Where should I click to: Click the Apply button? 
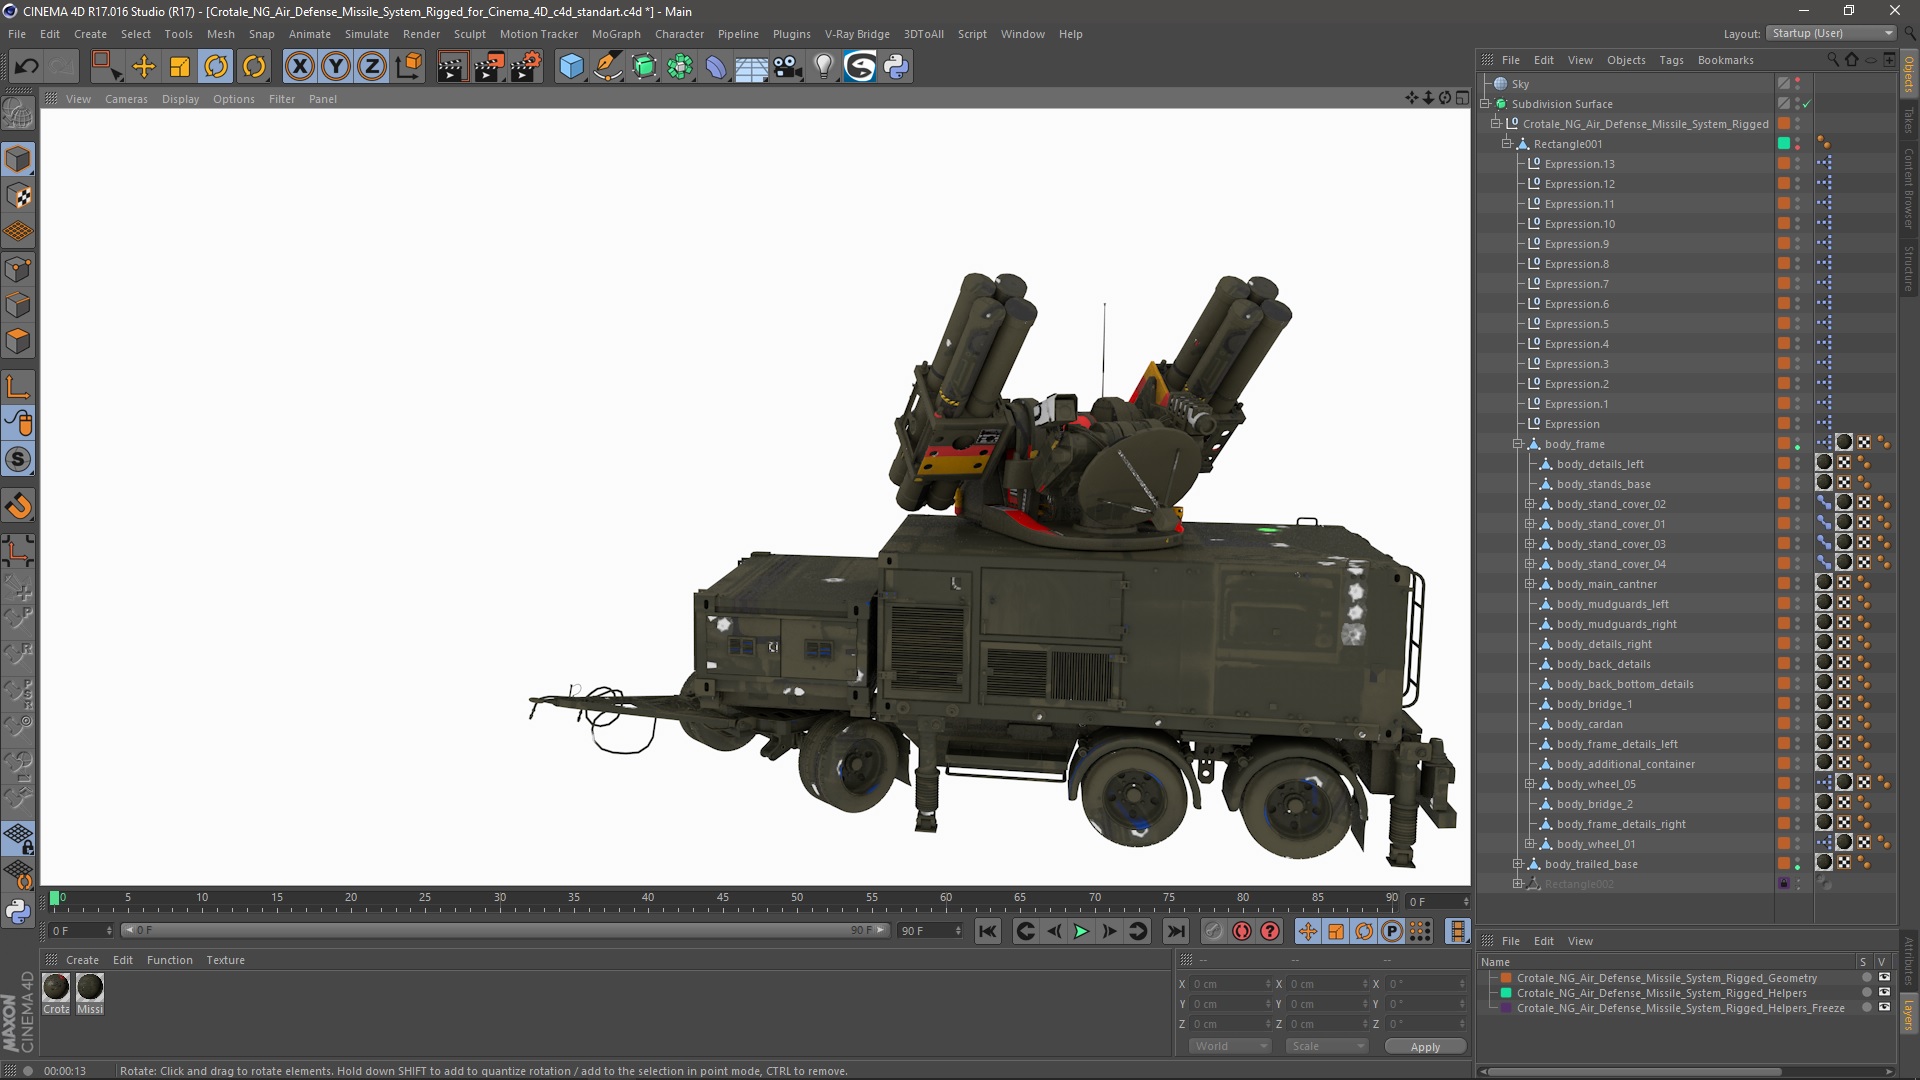1425,1046
